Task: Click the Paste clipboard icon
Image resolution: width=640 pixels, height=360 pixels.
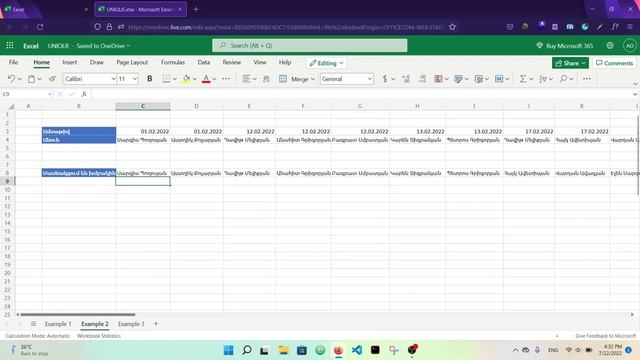Action: (31, 79)
